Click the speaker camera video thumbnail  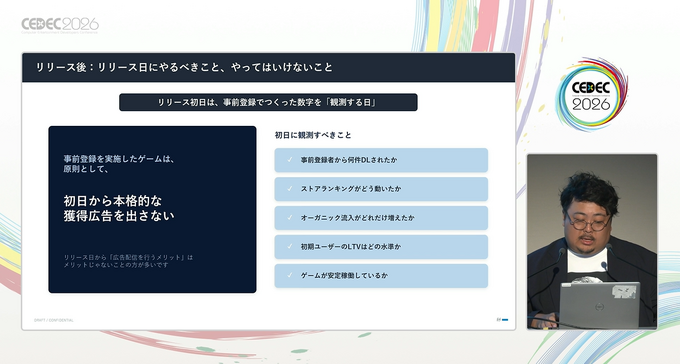tap(592, 242)
